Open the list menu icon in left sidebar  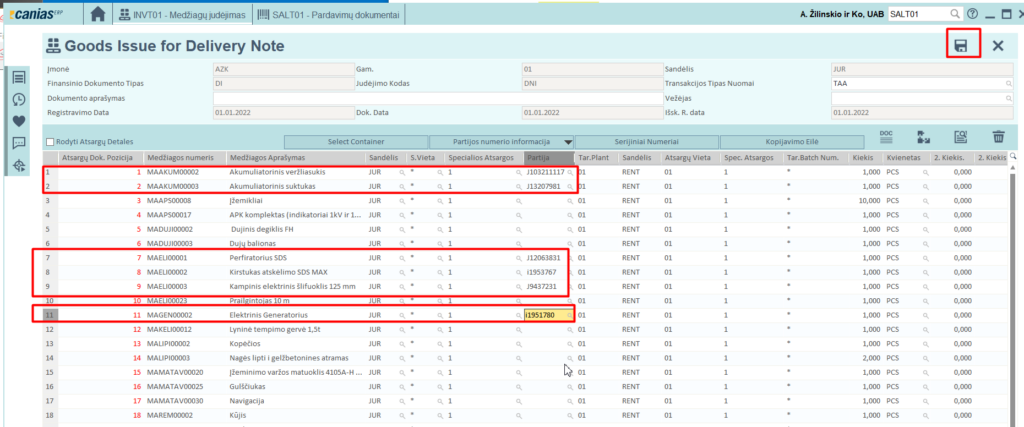(x=18, y=77)
